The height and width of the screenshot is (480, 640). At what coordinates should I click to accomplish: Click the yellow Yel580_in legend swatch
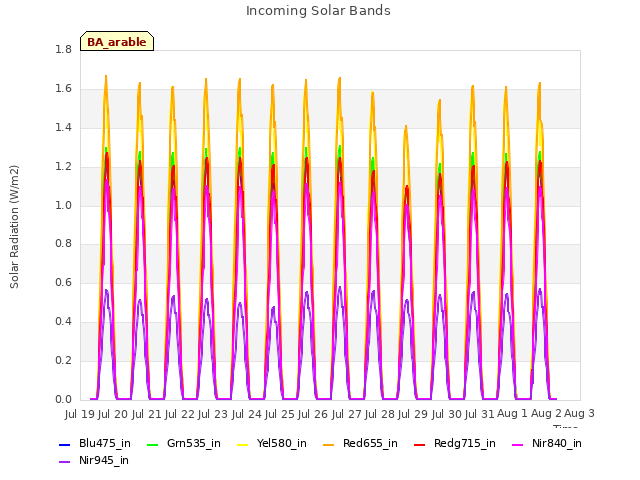(x=243, y=444)
